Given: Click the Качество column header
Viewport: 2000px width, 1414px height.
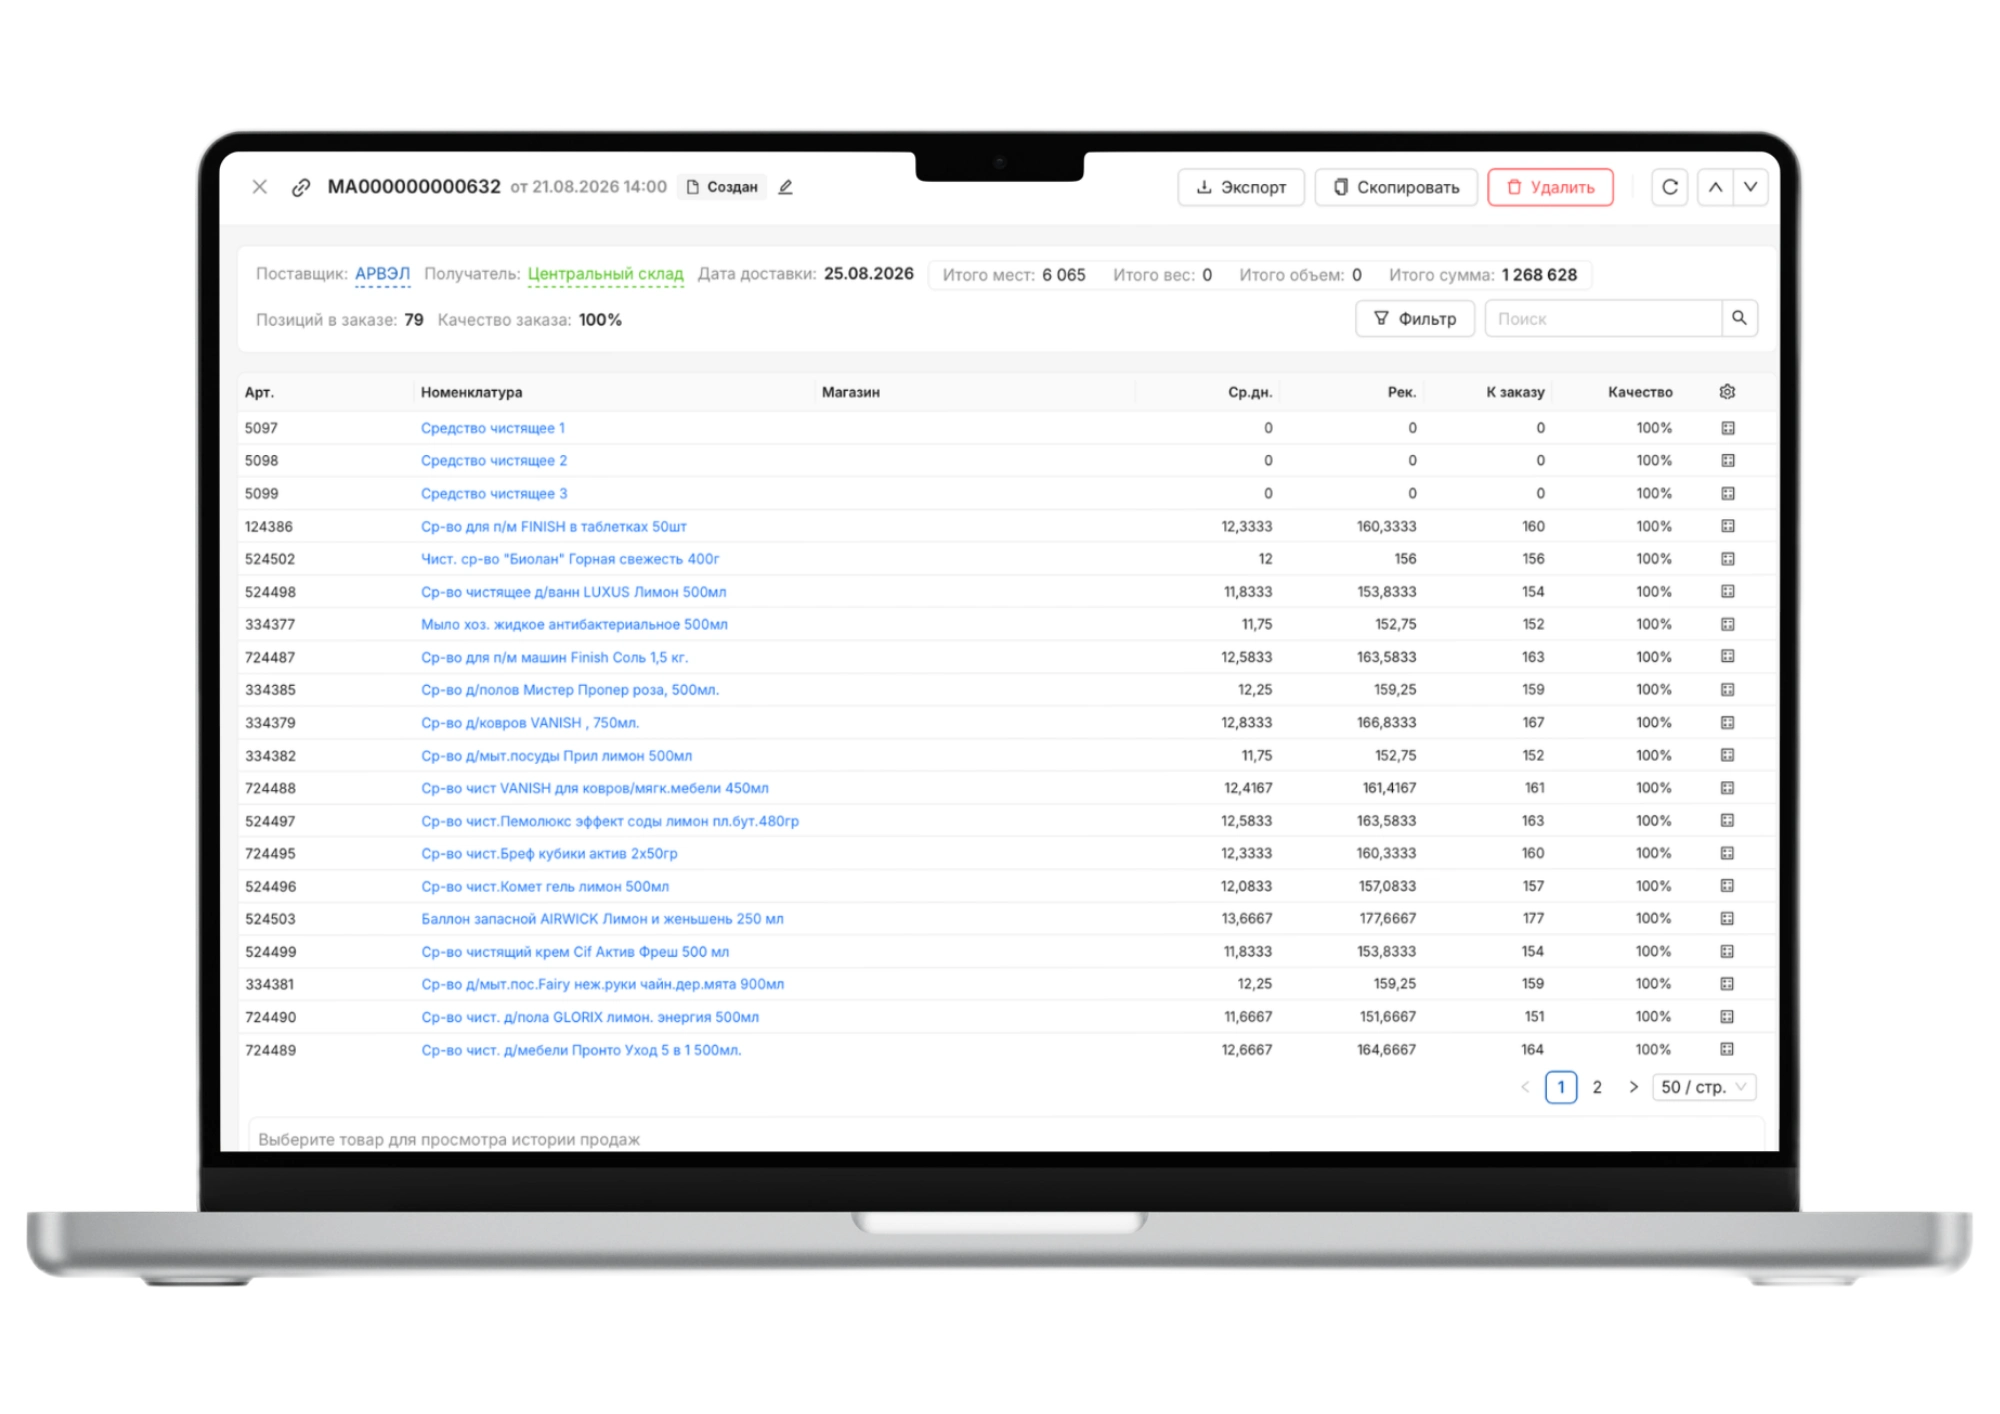Looking at the screenshot, I should coord(1640,392).
